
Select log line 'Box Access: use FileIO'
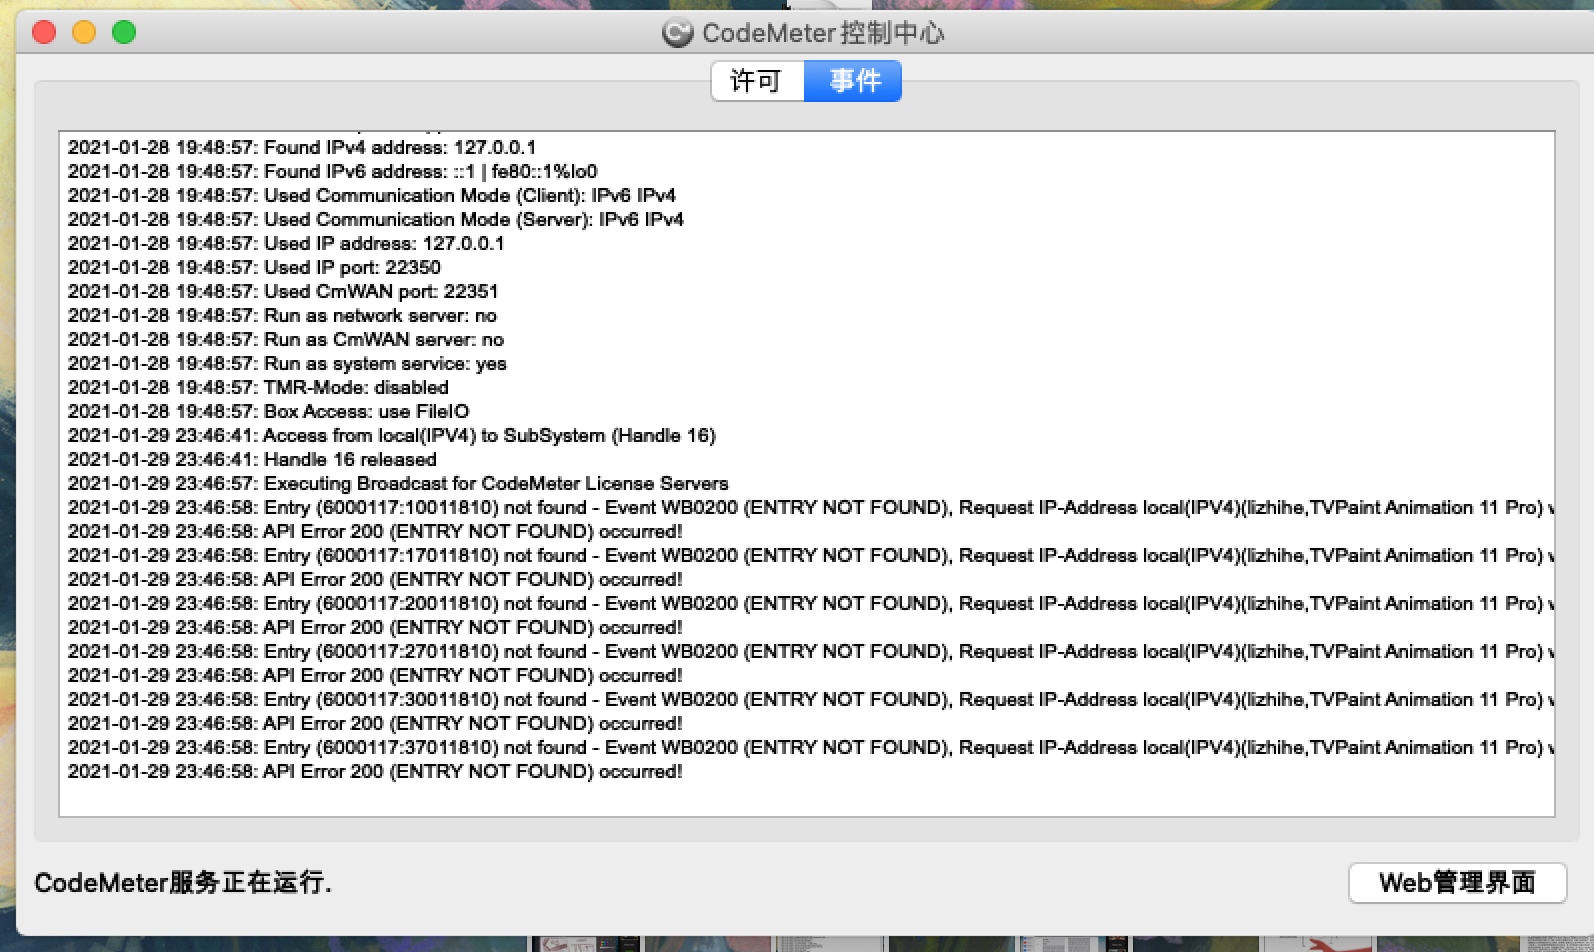click(x=268, y=411)
